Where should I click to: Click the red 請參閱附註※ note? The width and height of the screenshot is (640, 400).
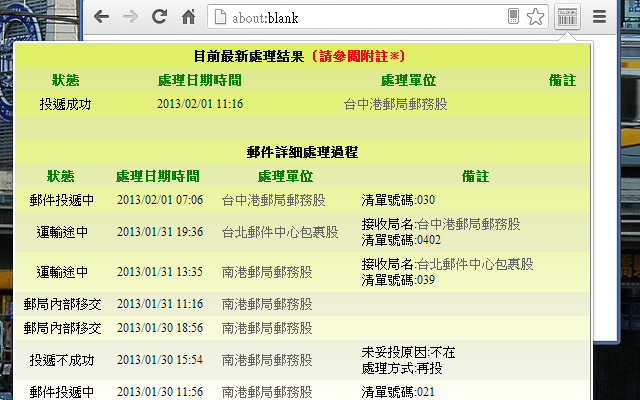[358, 56]
